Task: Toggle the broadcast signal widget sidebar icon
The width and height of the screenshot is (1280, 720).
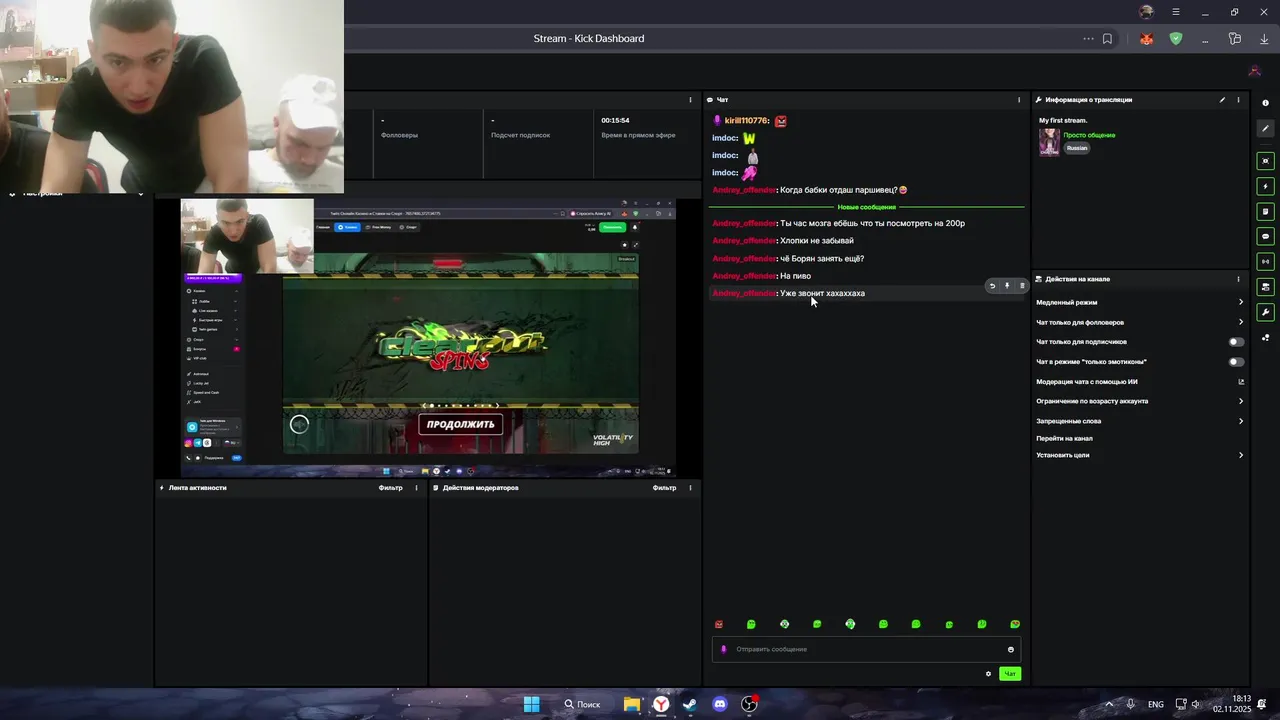Action: coord(1265,262)
